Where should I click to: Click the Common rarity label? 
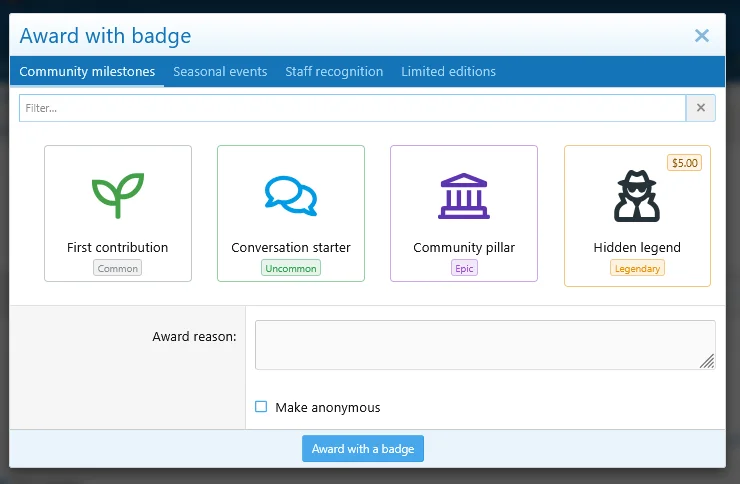(118, 268)
